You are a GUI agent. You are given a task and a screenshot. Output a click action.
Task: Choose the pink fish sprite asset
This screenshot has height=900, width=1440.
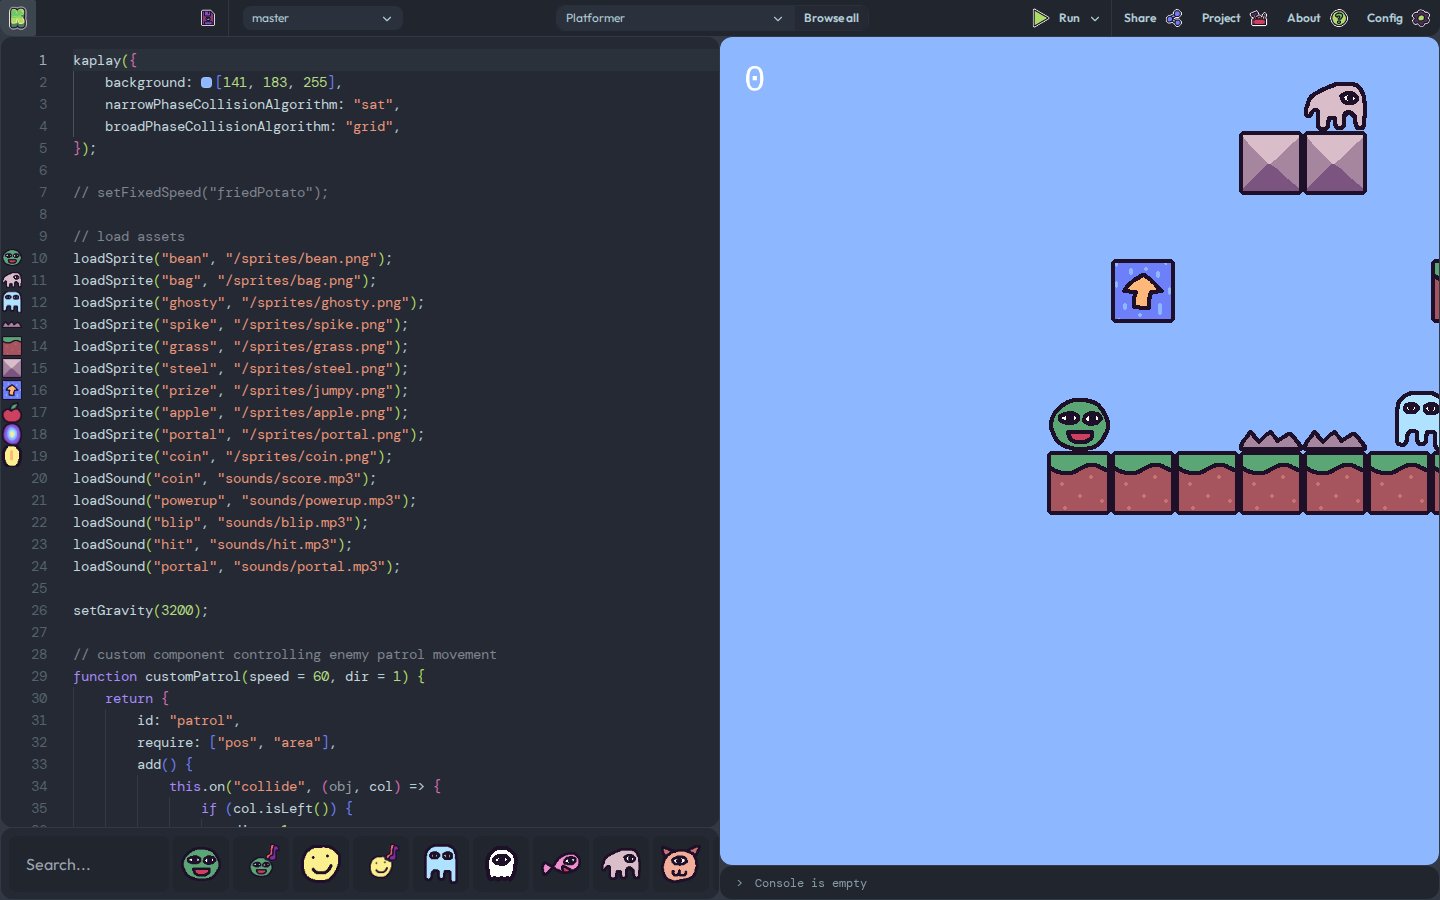[561, 864]
